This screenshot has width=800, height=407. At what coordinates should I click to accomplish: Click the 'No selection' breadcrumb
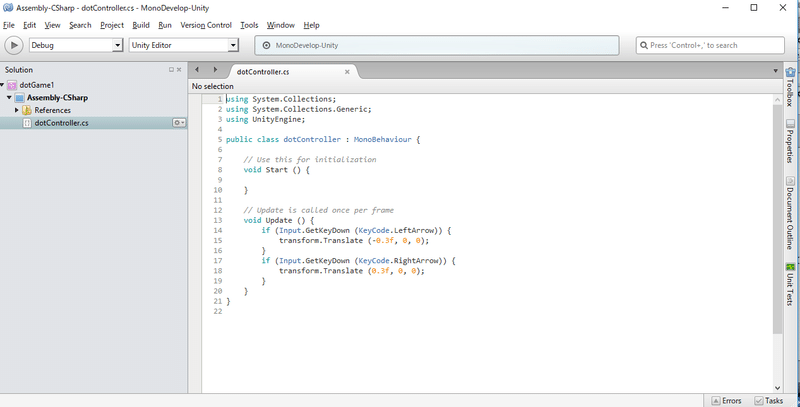pyautogui.click(x=213, y=86)
